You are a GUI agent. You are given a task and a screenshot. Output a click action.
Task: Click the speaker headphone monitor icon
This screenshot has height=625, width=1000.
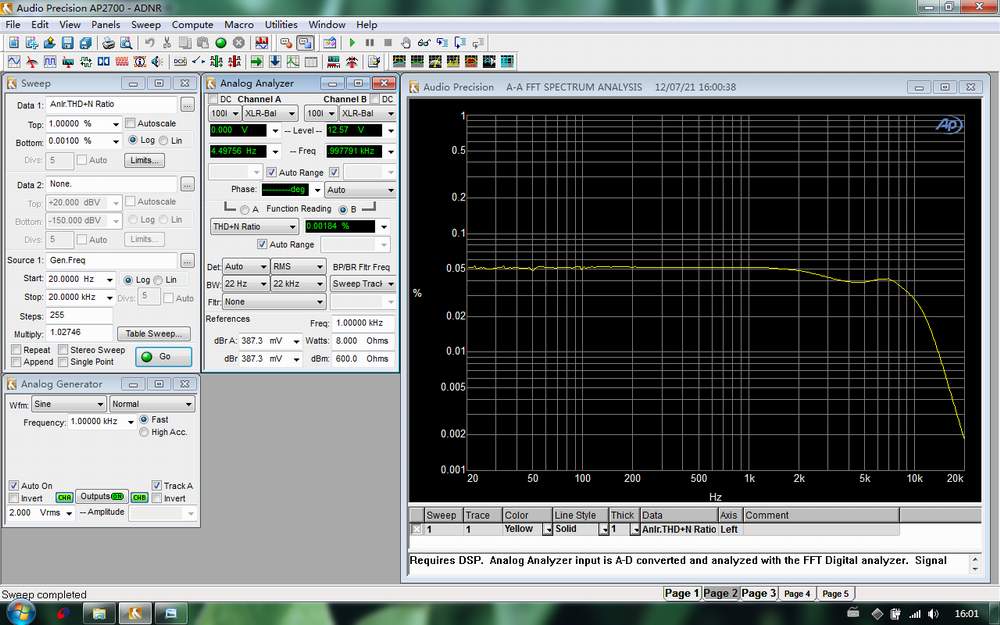[156, 61]
